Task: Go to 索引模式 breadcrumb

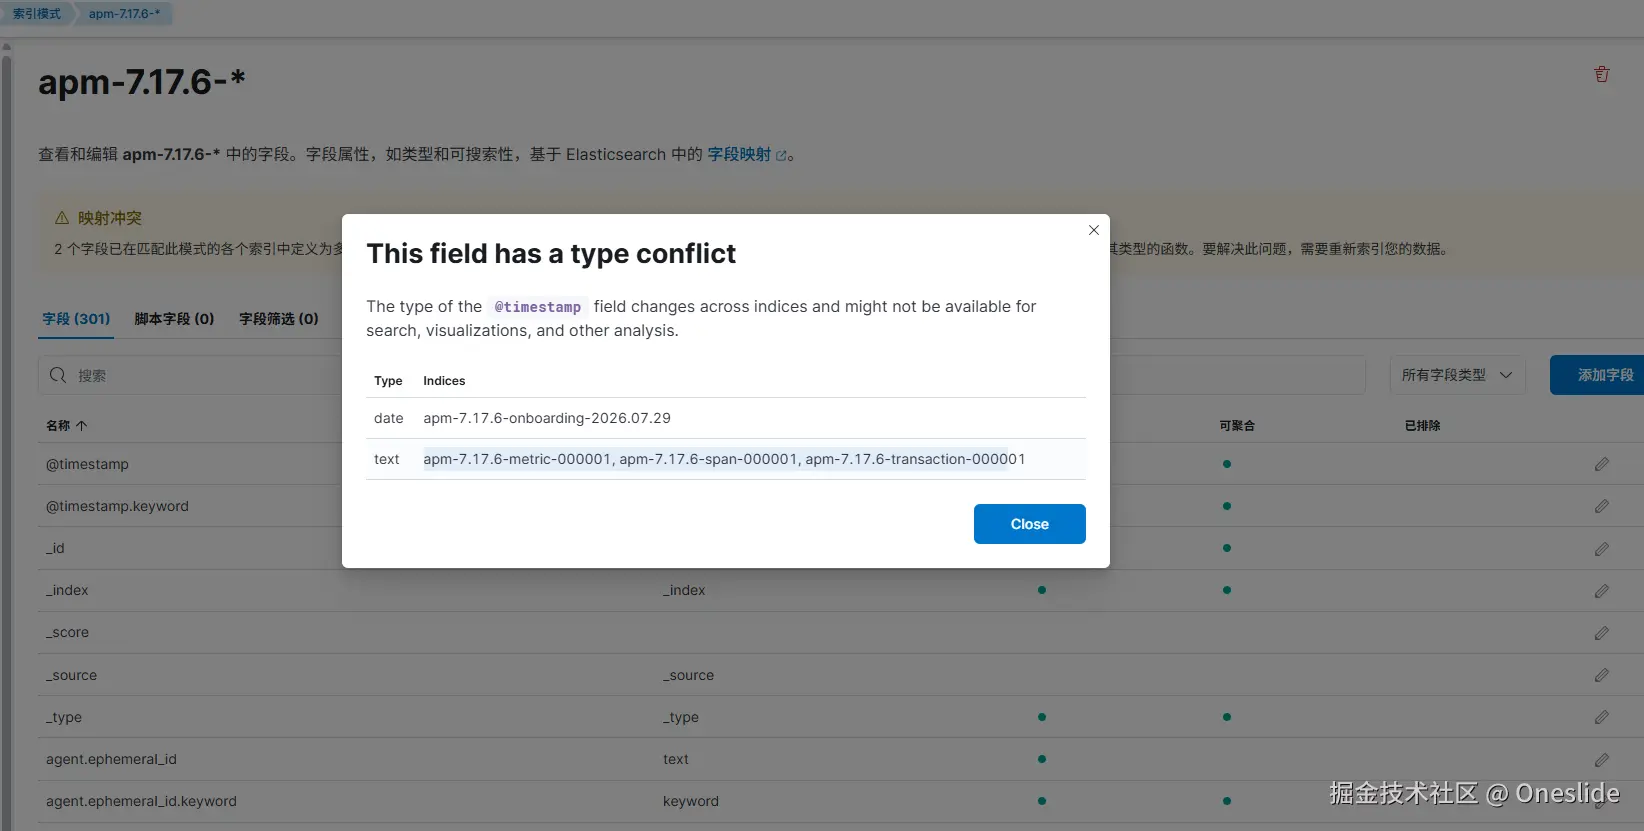Action: click(37, 14)
